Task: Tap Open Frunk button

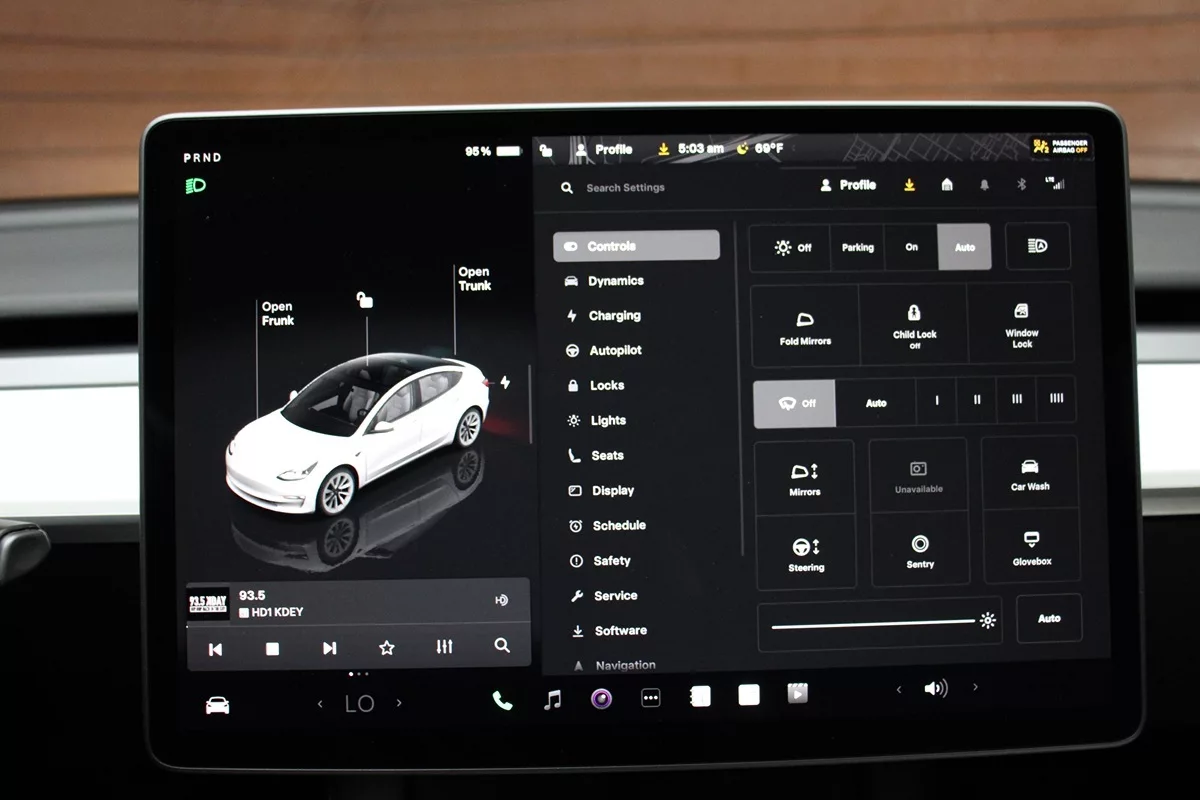Action: tap(277, 314)
